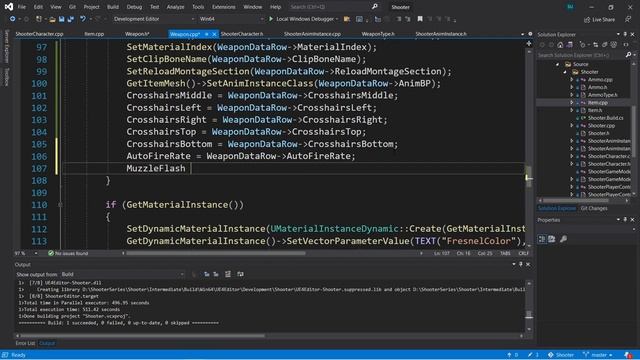This screenshot has width=640, height=360.
Task: Open the Debug menu
Action: pyautogui.click(x=134, y=7)
